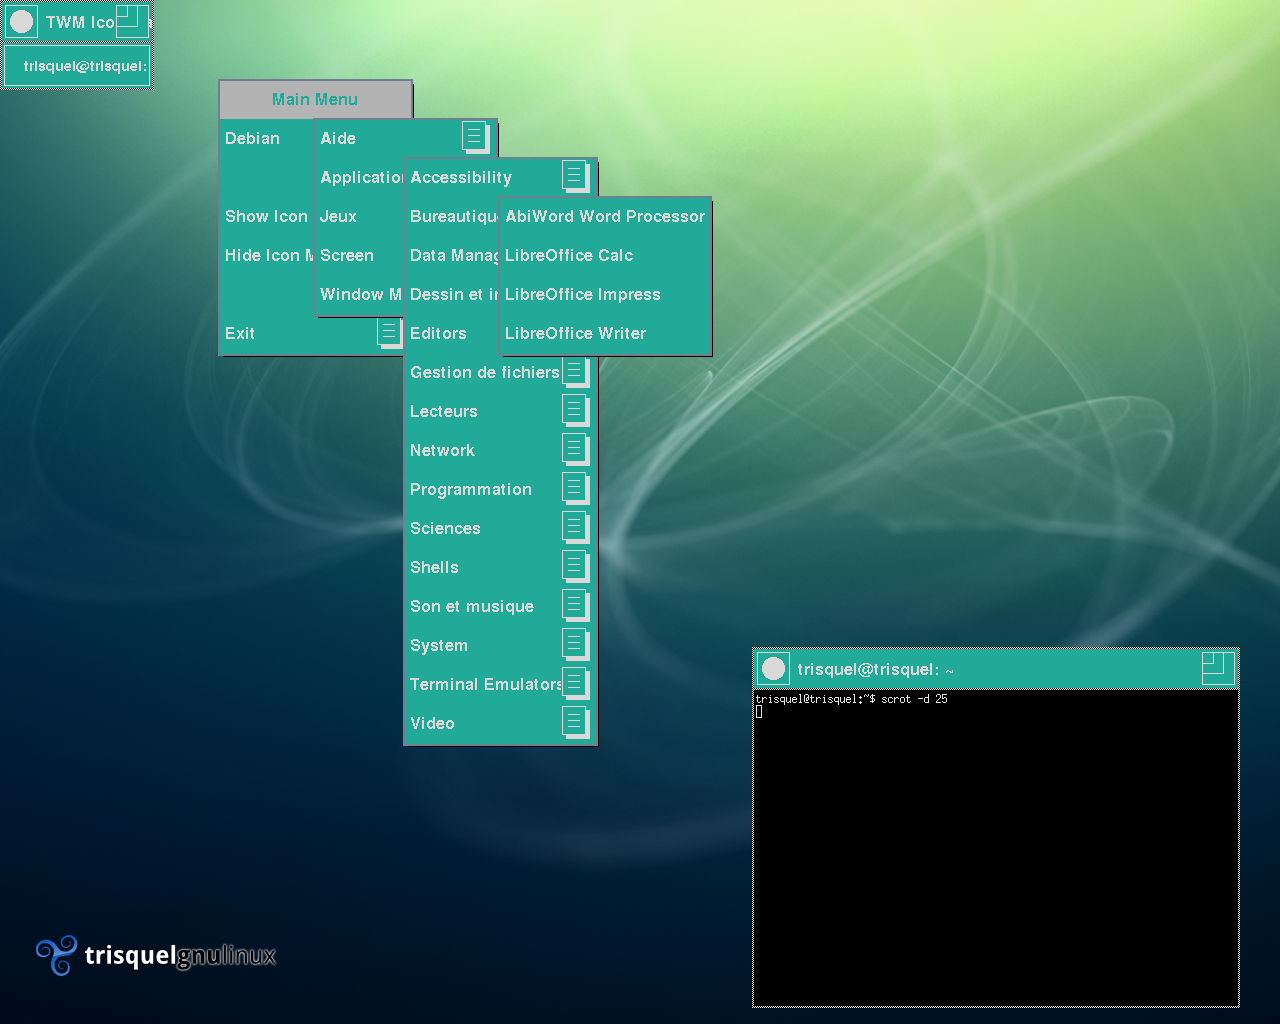Open the Debian entry in Main Menu
Screen dimensions: 1280x1024
click(266, 138)
